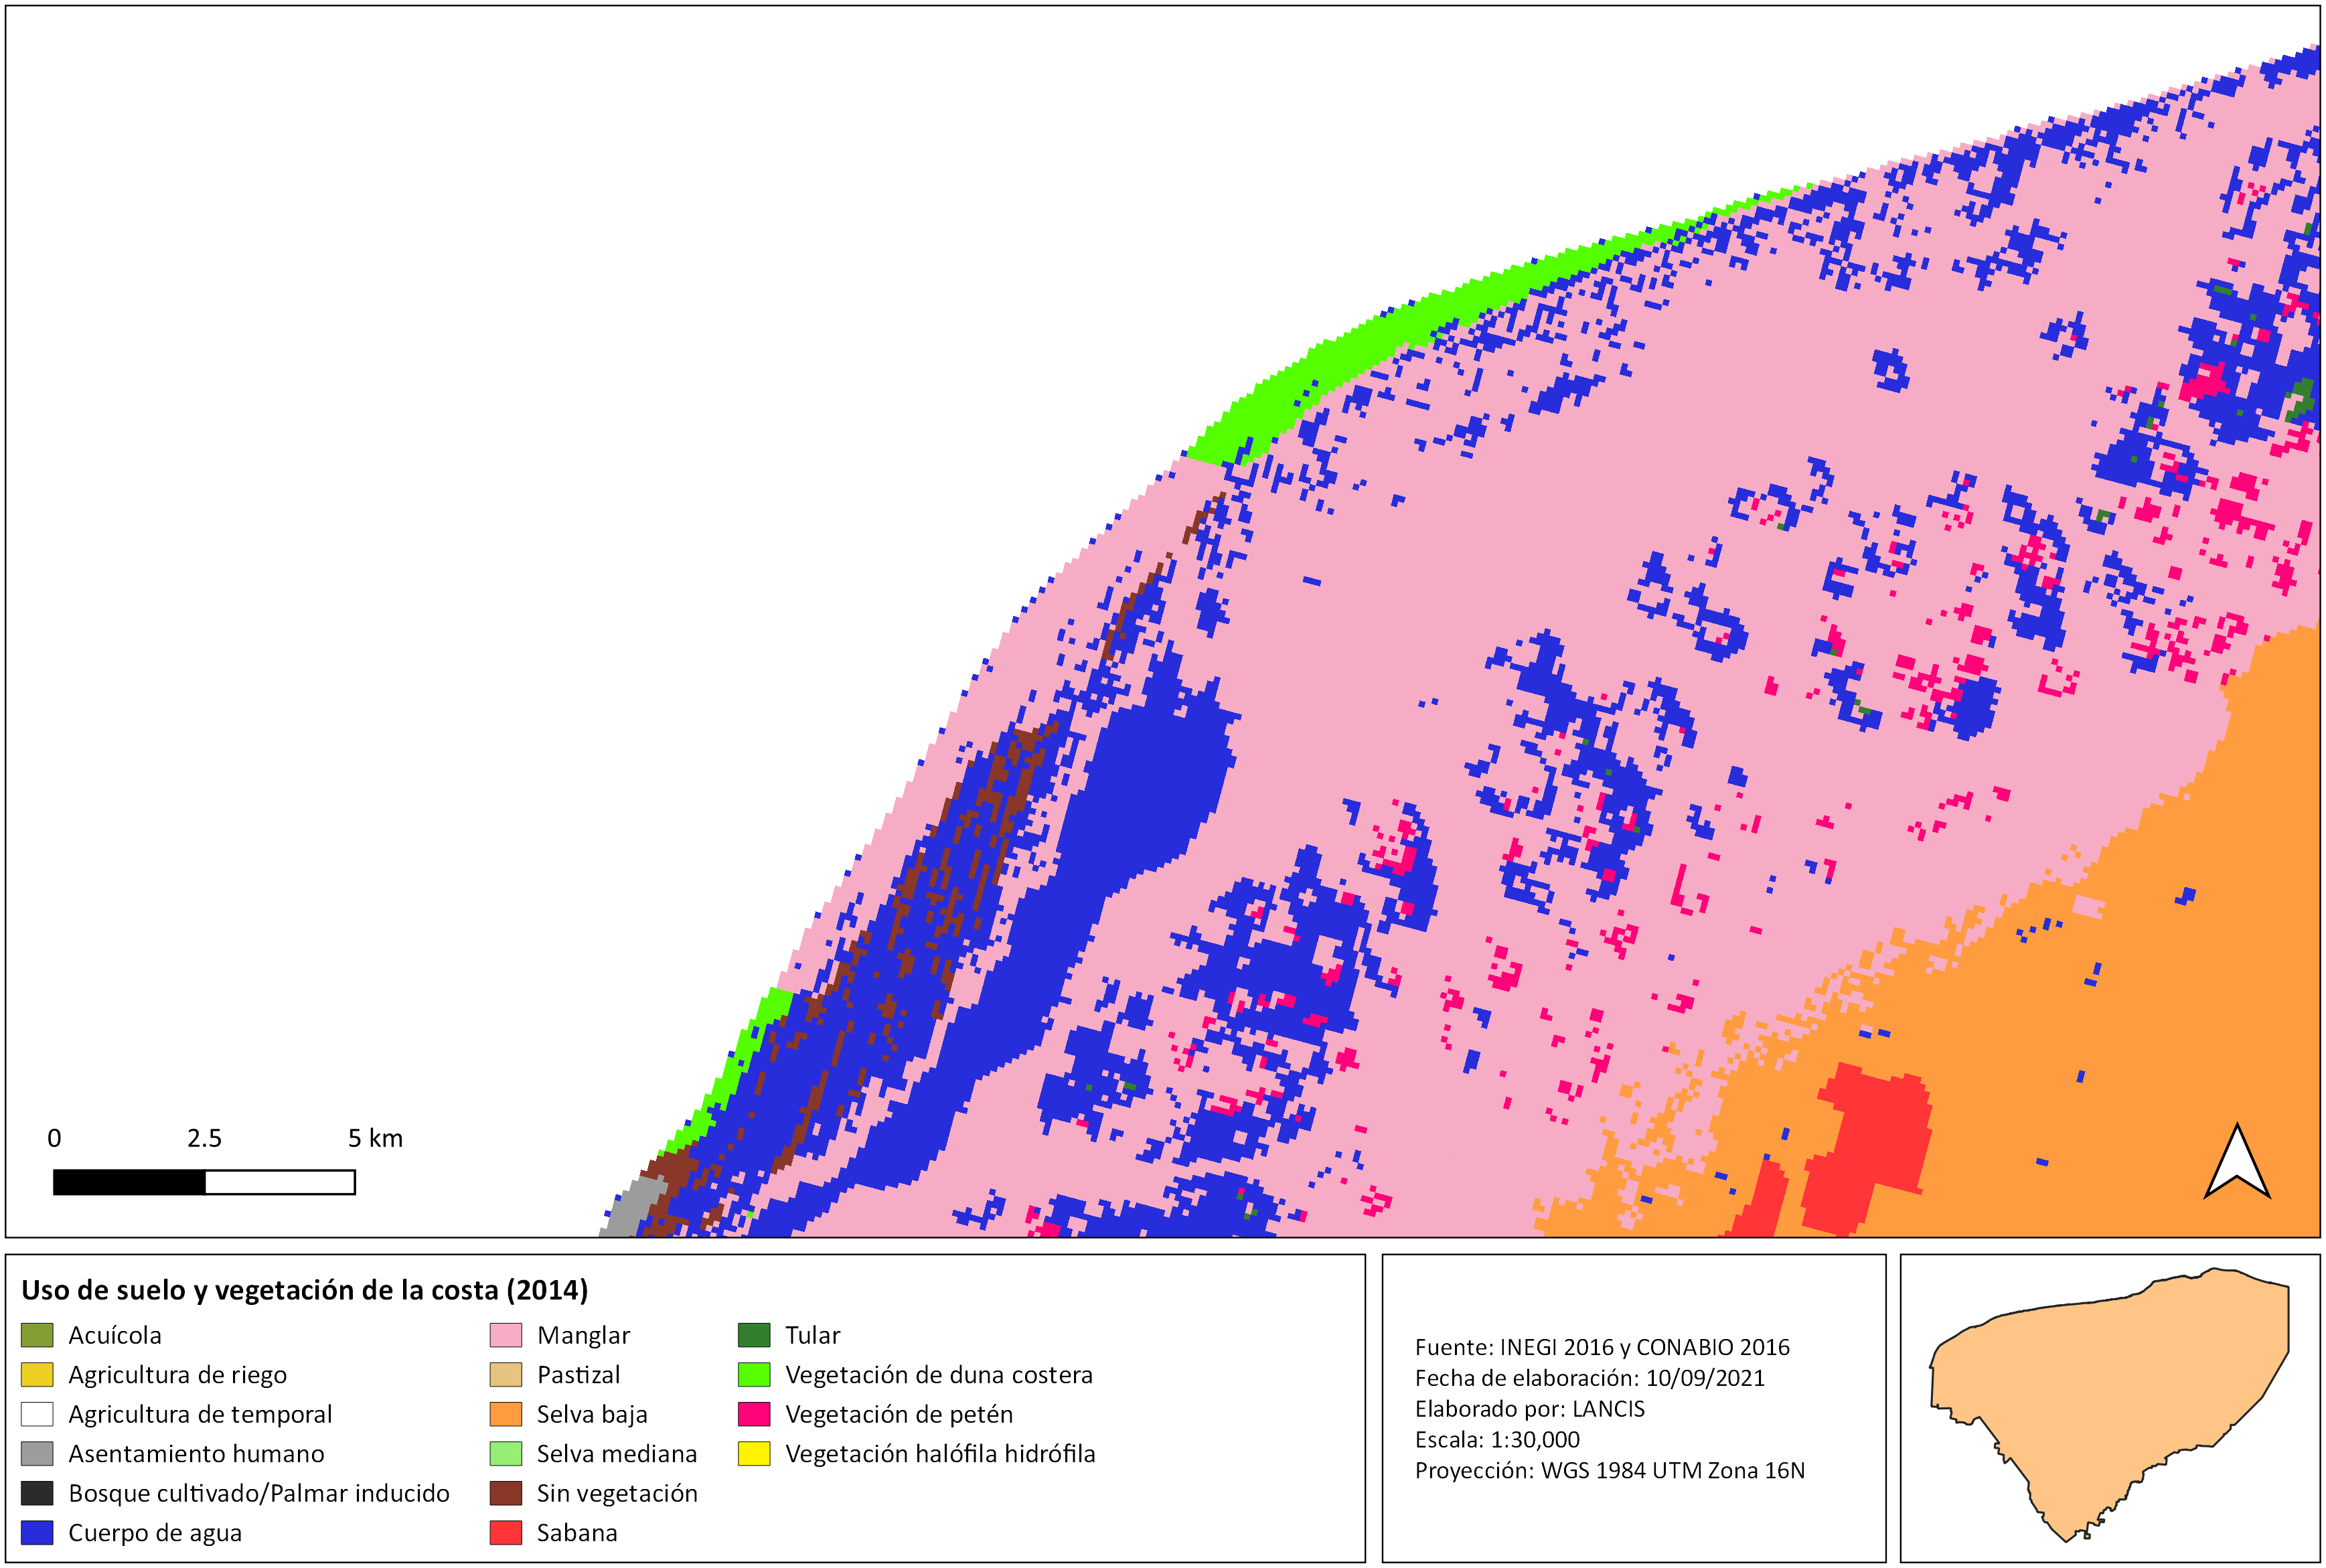Click the 'Escala: 1:30,000' text

(x=1498, y=1440)
